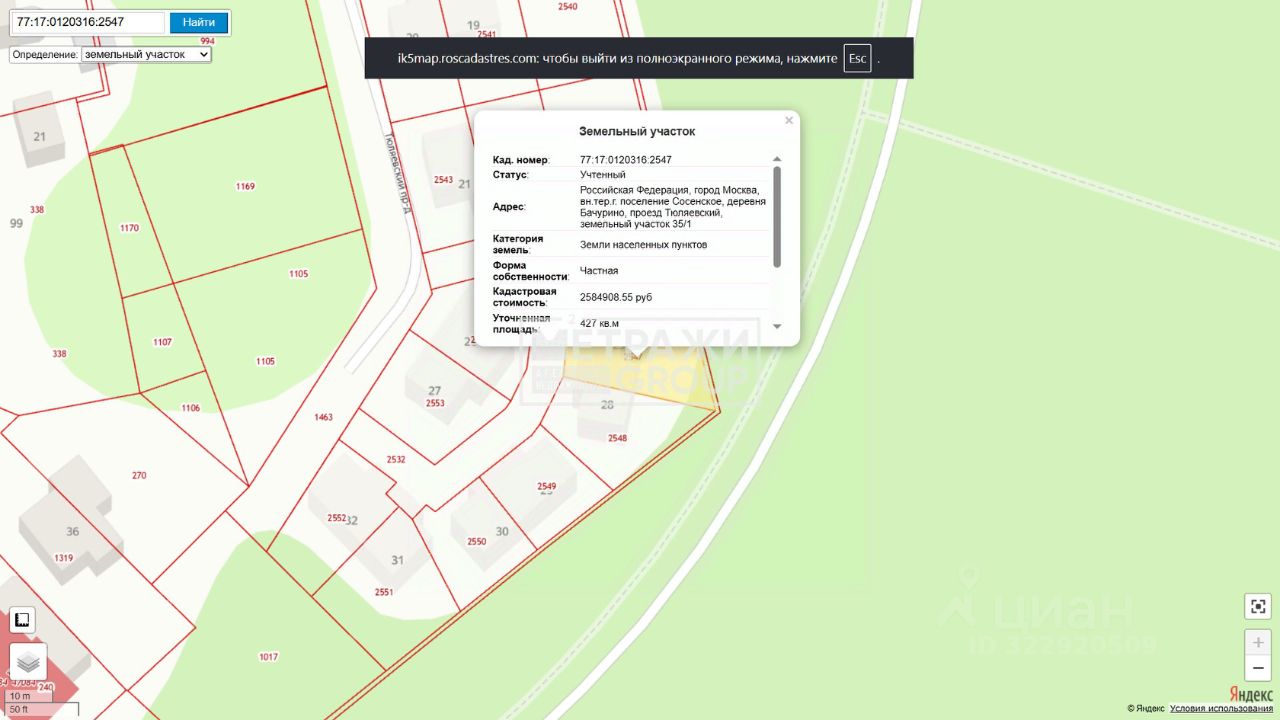Open Условия использования link
The height and width of the screenshot is (720, 1280).
click(1221, 708)
